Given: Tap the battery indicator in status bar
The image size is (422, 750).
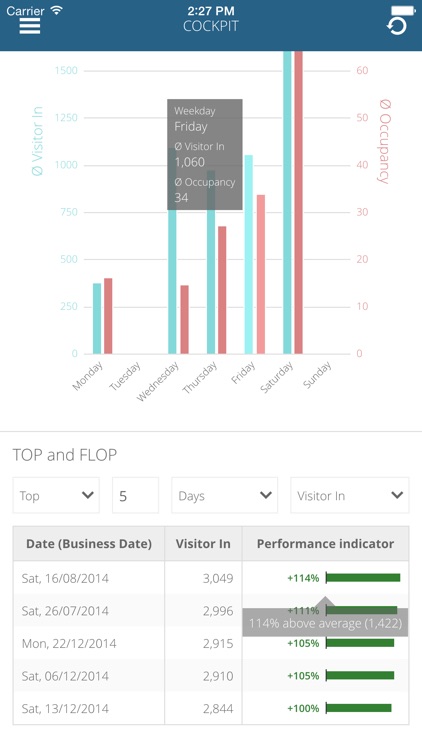Looking at the screenshot, I should tap(403, 10).
